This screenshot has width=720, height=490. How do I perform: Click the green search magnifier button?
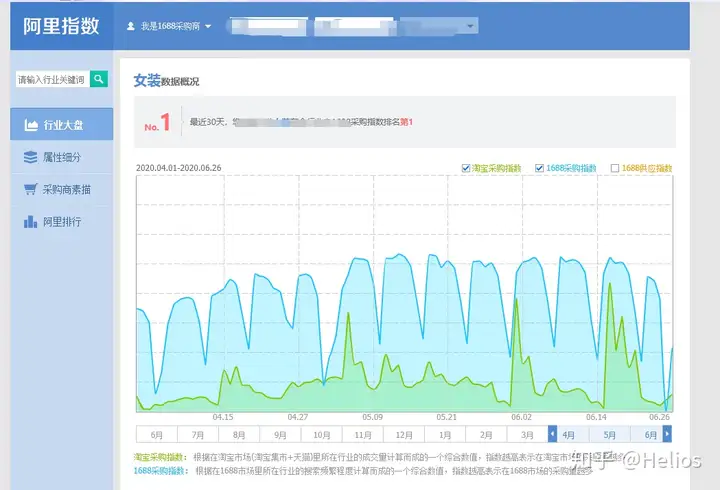99,79
